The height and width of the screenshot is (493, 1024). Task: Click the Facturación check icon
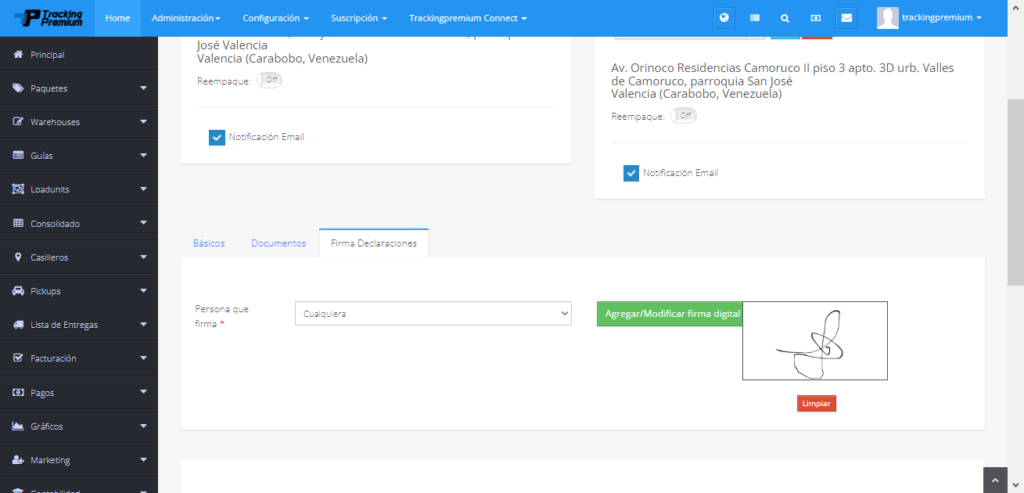click(x=18, y=358)
